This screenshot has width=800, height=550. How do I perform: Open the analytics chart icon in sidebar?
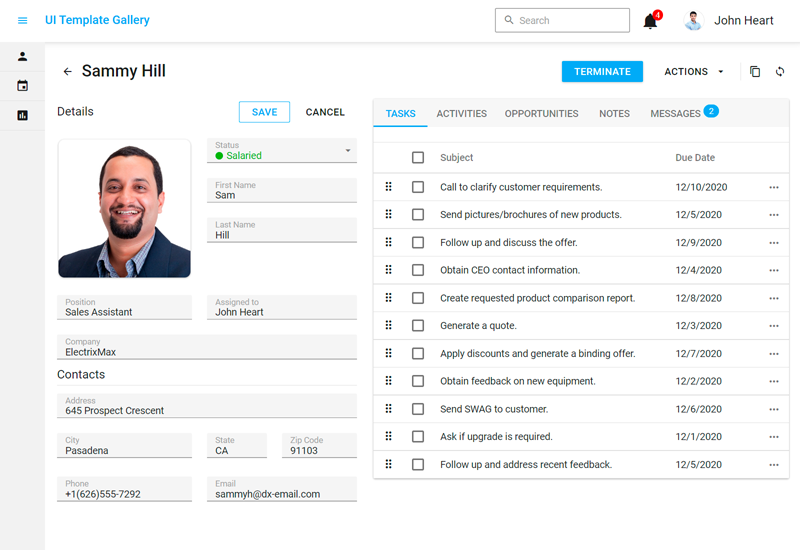(23, 115)
